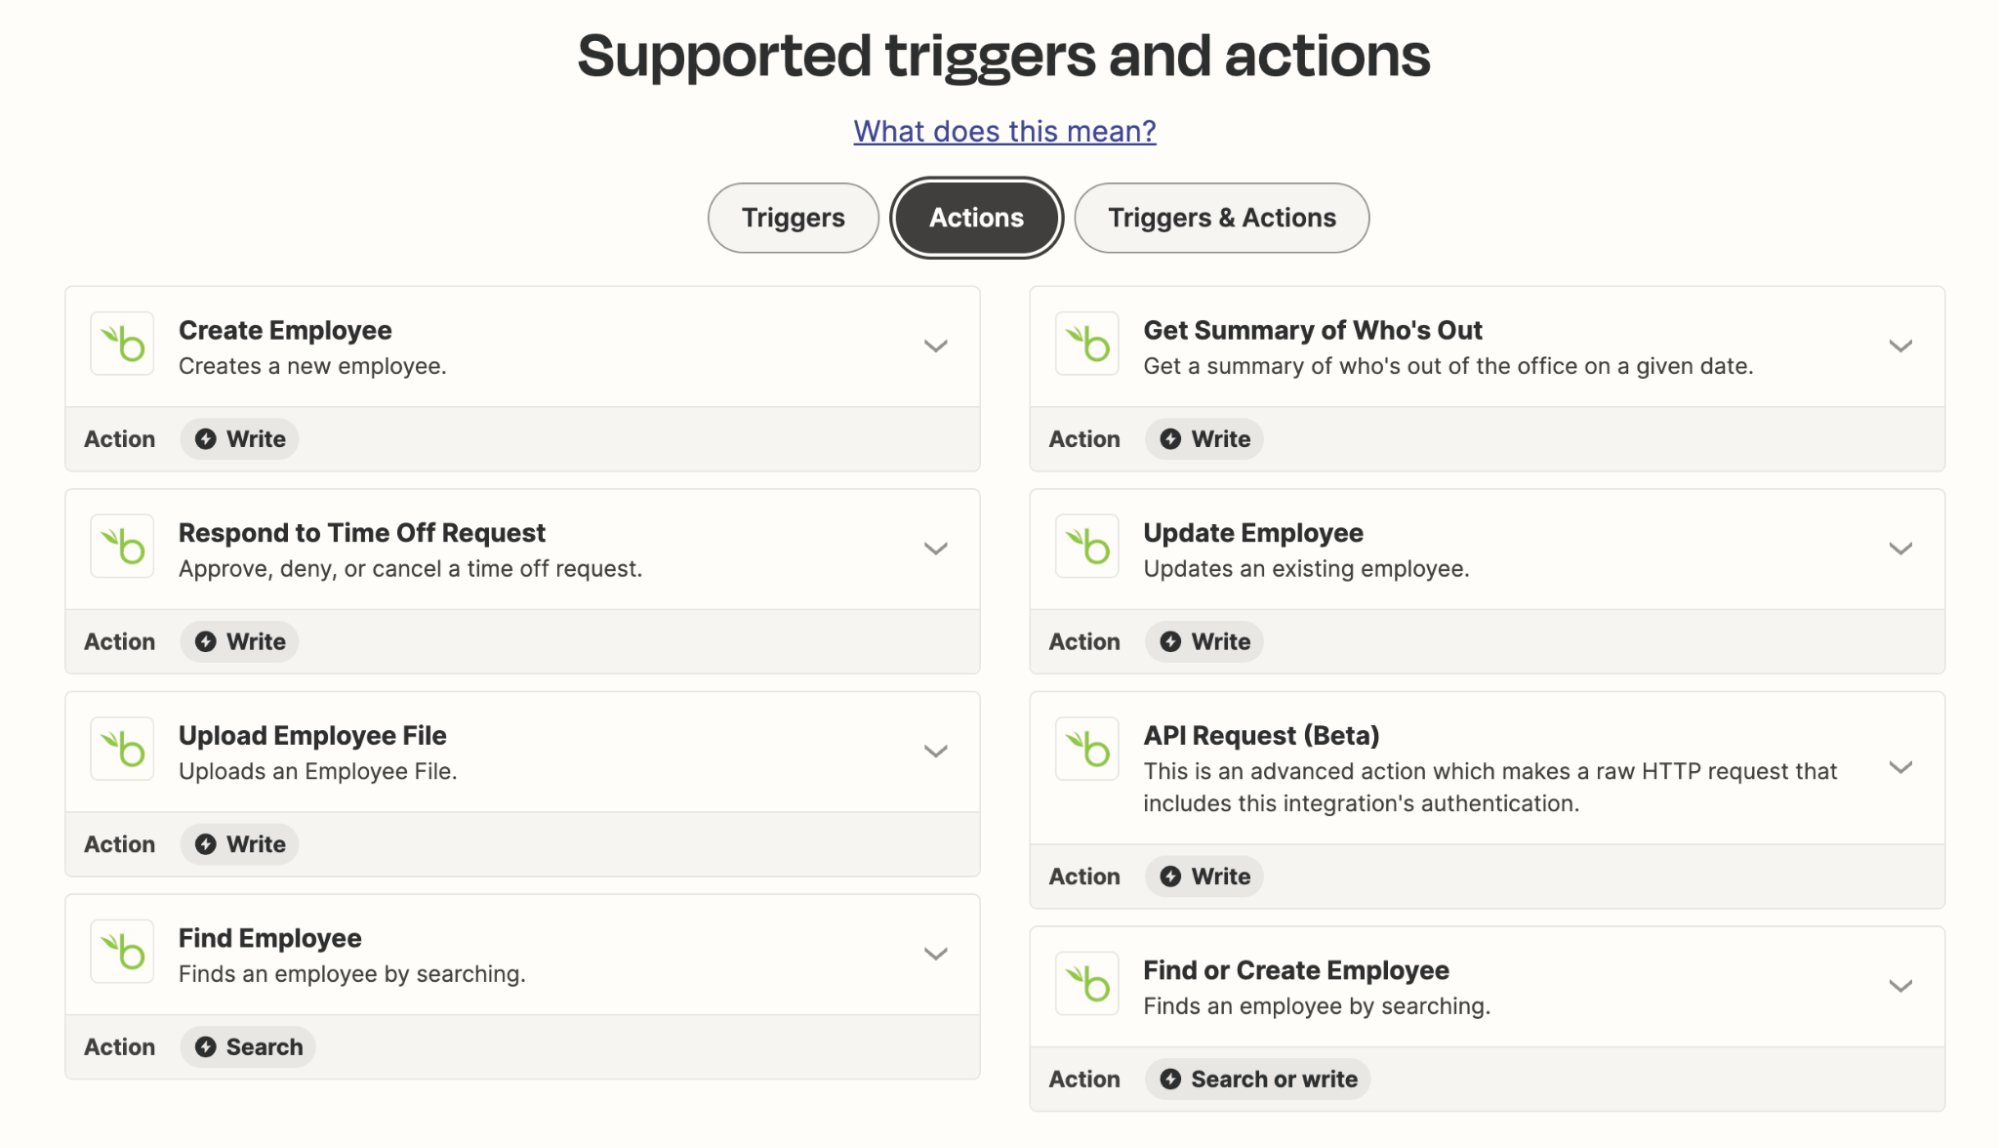1999x1148 pixels.
Task: Click the BambooHR icon beside Respond to Time Off Request
Action: pos(122,546)
